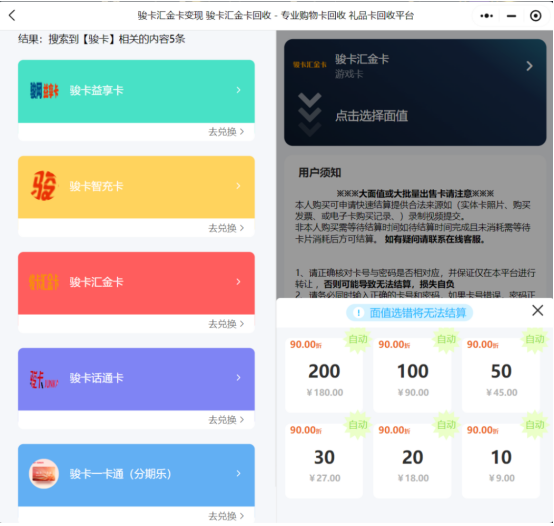Click 去兑换 under 骏卡智充卡
Viewport: 554px width, 526px height.
[x=226, y=228]
